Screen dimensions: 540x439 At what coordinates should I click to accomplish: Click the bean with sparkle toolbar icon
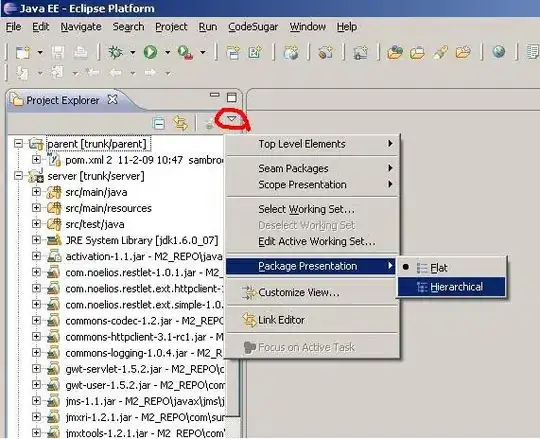click(x=325, y=52)
